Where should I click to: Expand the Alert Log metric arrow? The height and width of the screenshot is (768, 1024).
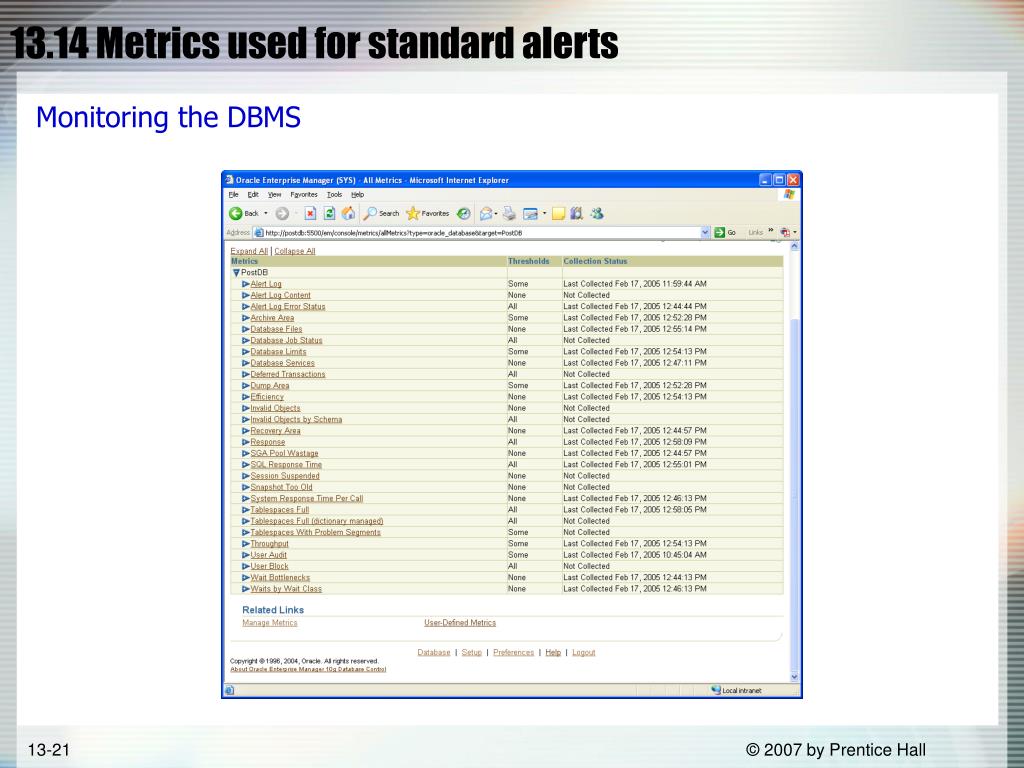246,284
